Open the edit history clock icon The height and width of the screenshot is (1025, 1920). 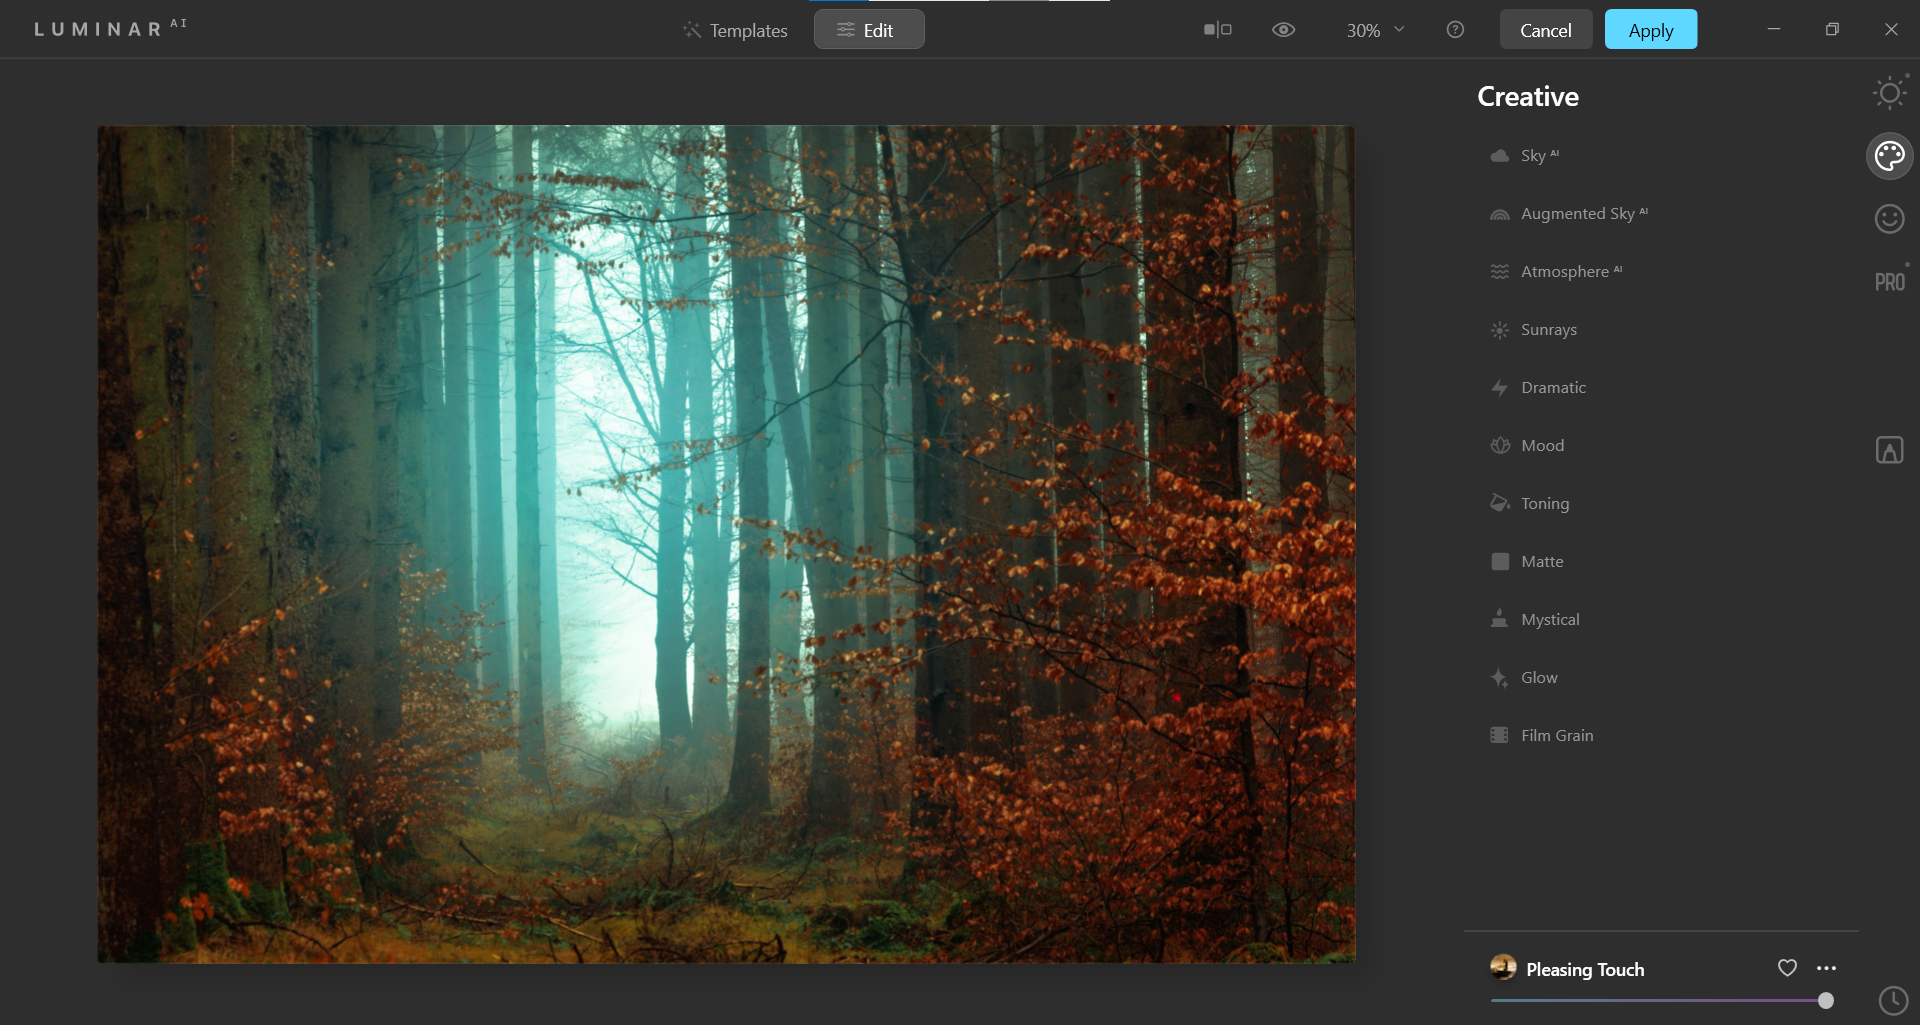1893,1000
